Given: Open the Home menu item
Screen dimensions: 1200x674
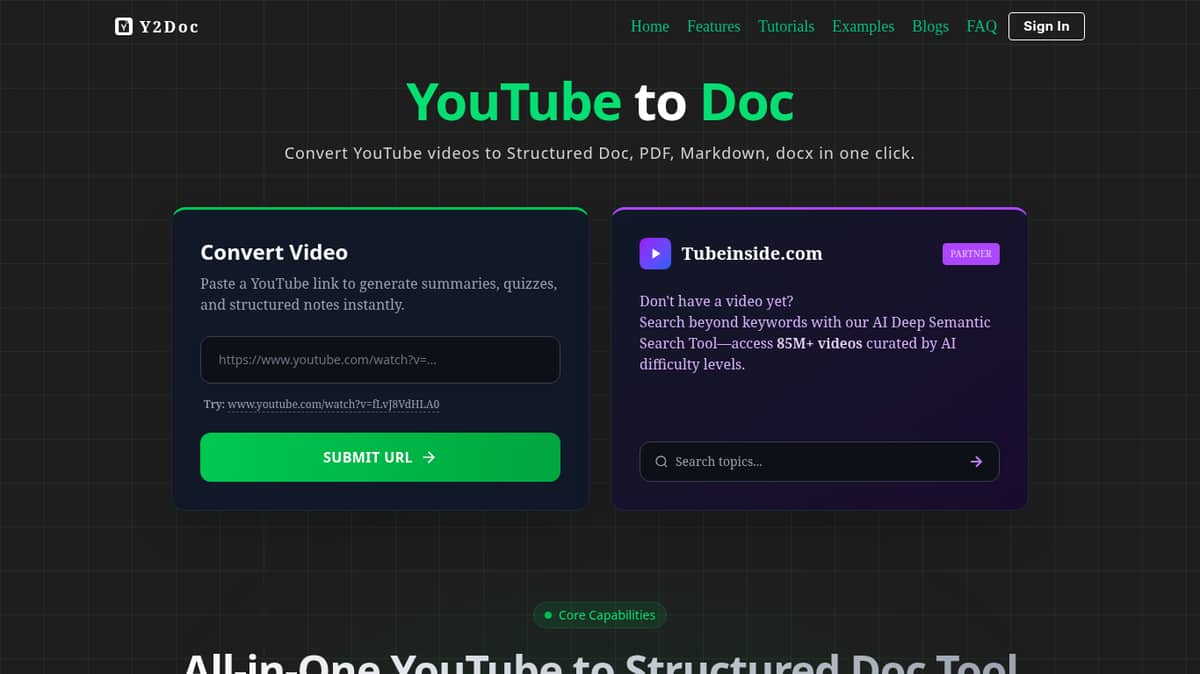Looking at the screenshot, I should pos(650,27).
